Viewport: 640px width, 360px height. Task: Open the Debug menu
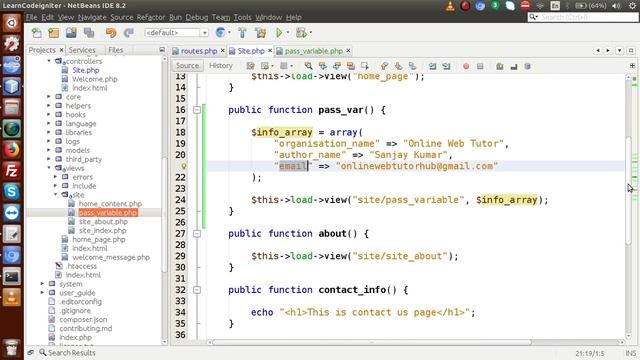[x=196, y=17]
